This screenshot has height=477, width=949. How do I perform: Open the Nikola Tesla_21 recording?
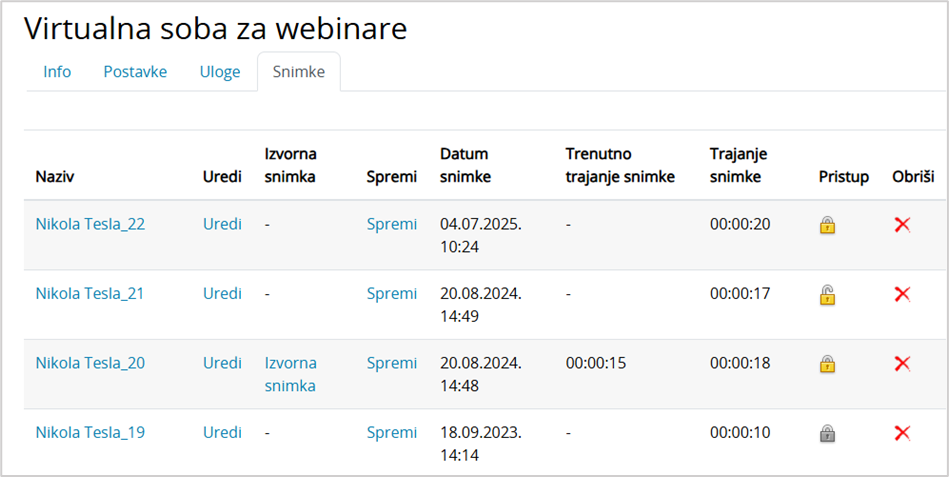90,294
